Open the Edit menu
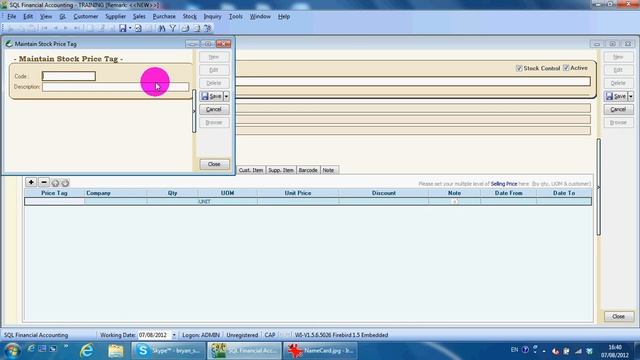 click(x=28, y=16)
